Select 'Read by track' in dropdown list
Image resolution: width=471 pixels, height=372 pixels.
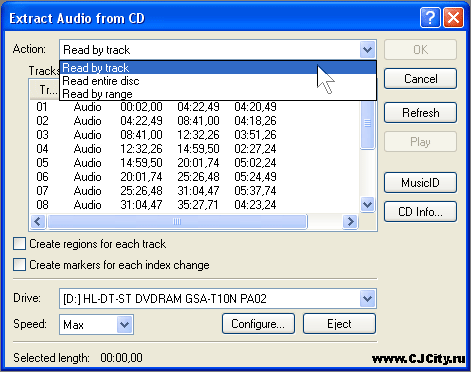tap(218, 68)
